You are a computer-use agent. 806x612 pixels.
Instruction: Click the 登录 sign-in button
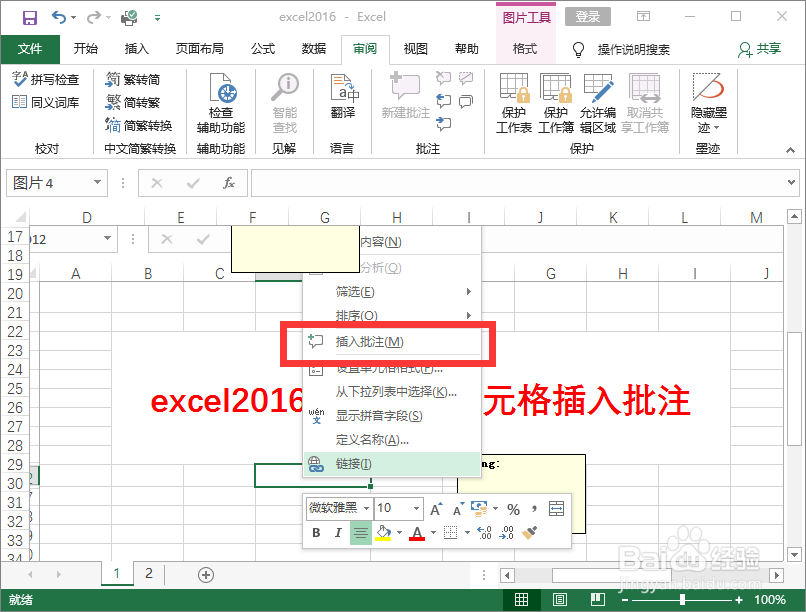pyautogui.click(x=587, y=16)
